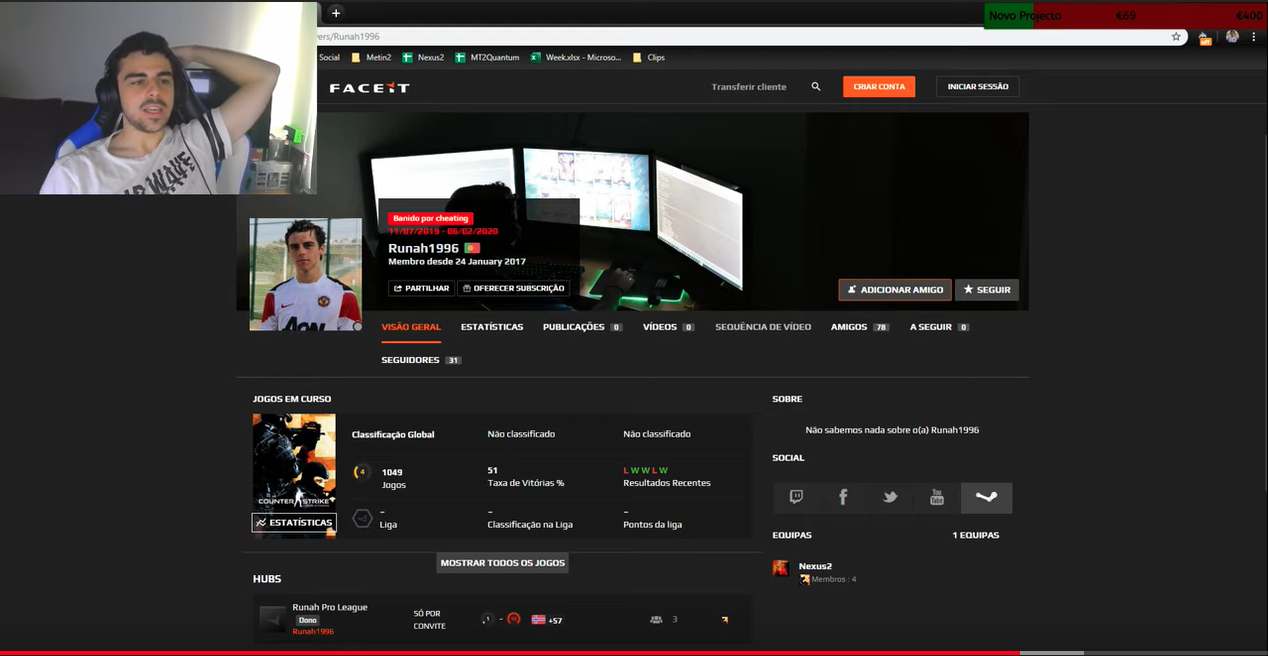Click the 1 Equipas count text
Image resolution: width=1268 pixels, height=656 pixels.
point(975,535)
